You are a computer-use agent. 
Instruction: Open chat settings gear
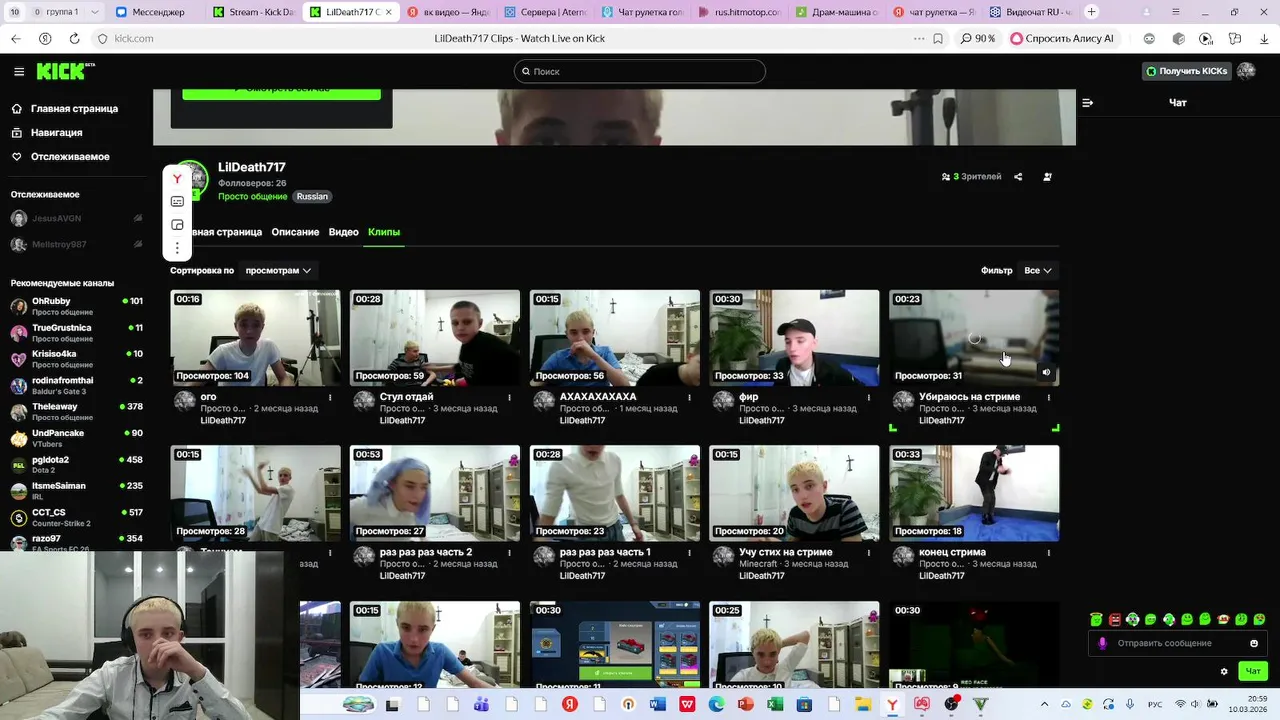1224,672
